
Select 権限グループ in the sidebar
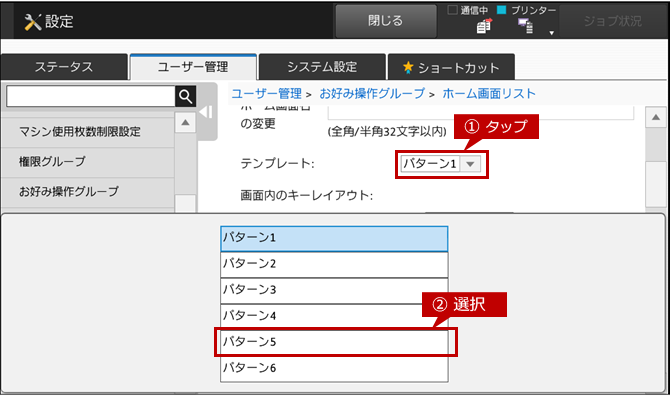[88, 161]
